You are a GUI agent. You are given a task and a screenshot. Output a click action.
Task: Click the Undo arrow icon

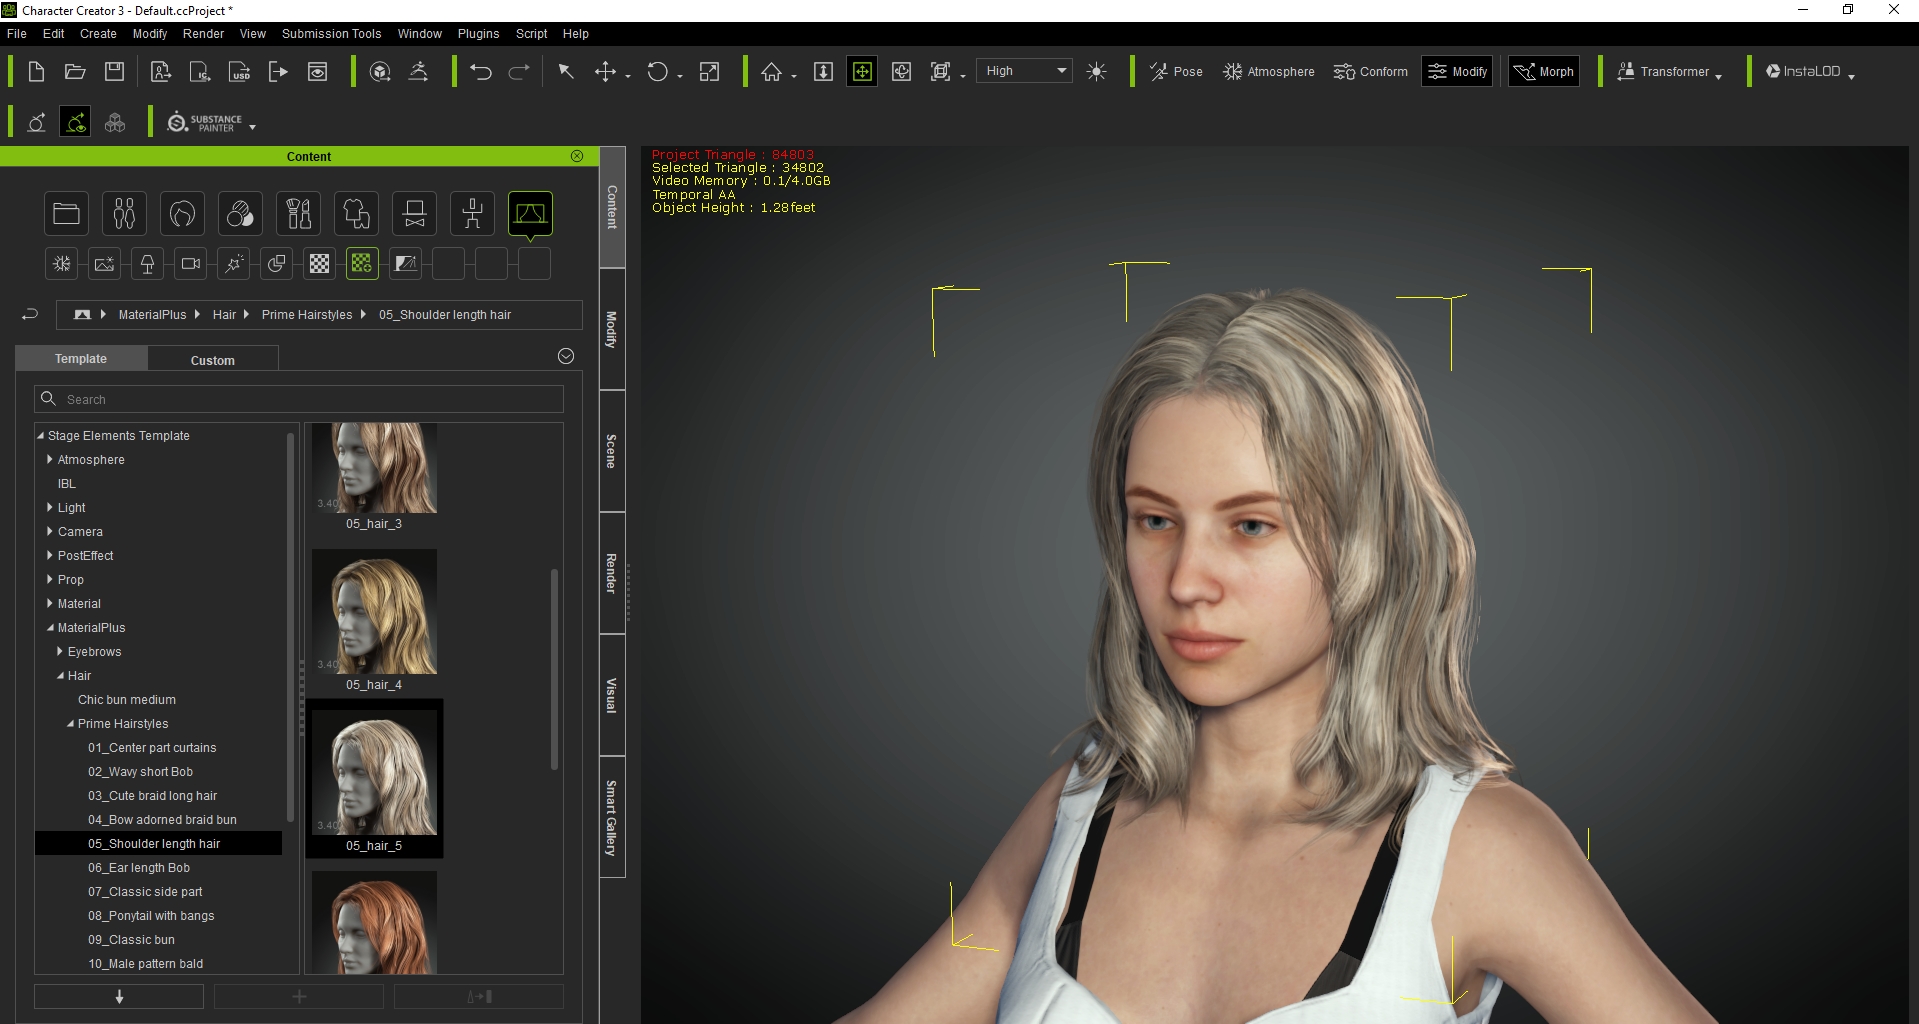(481, 71)
